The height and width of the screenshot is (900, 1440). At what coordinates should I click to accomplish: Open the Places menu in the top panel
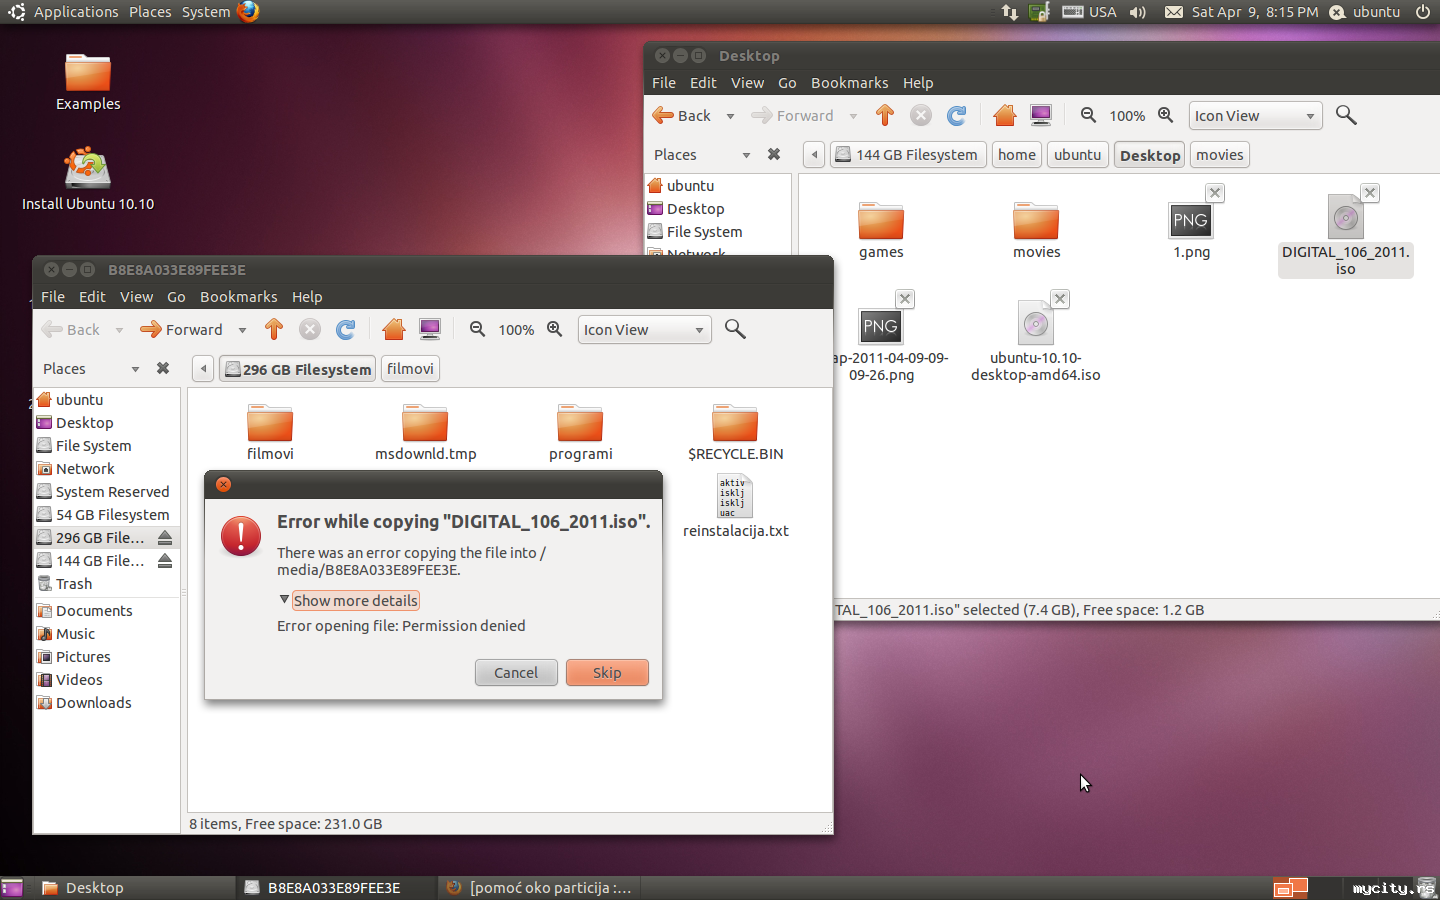click(x=150, y=12)
